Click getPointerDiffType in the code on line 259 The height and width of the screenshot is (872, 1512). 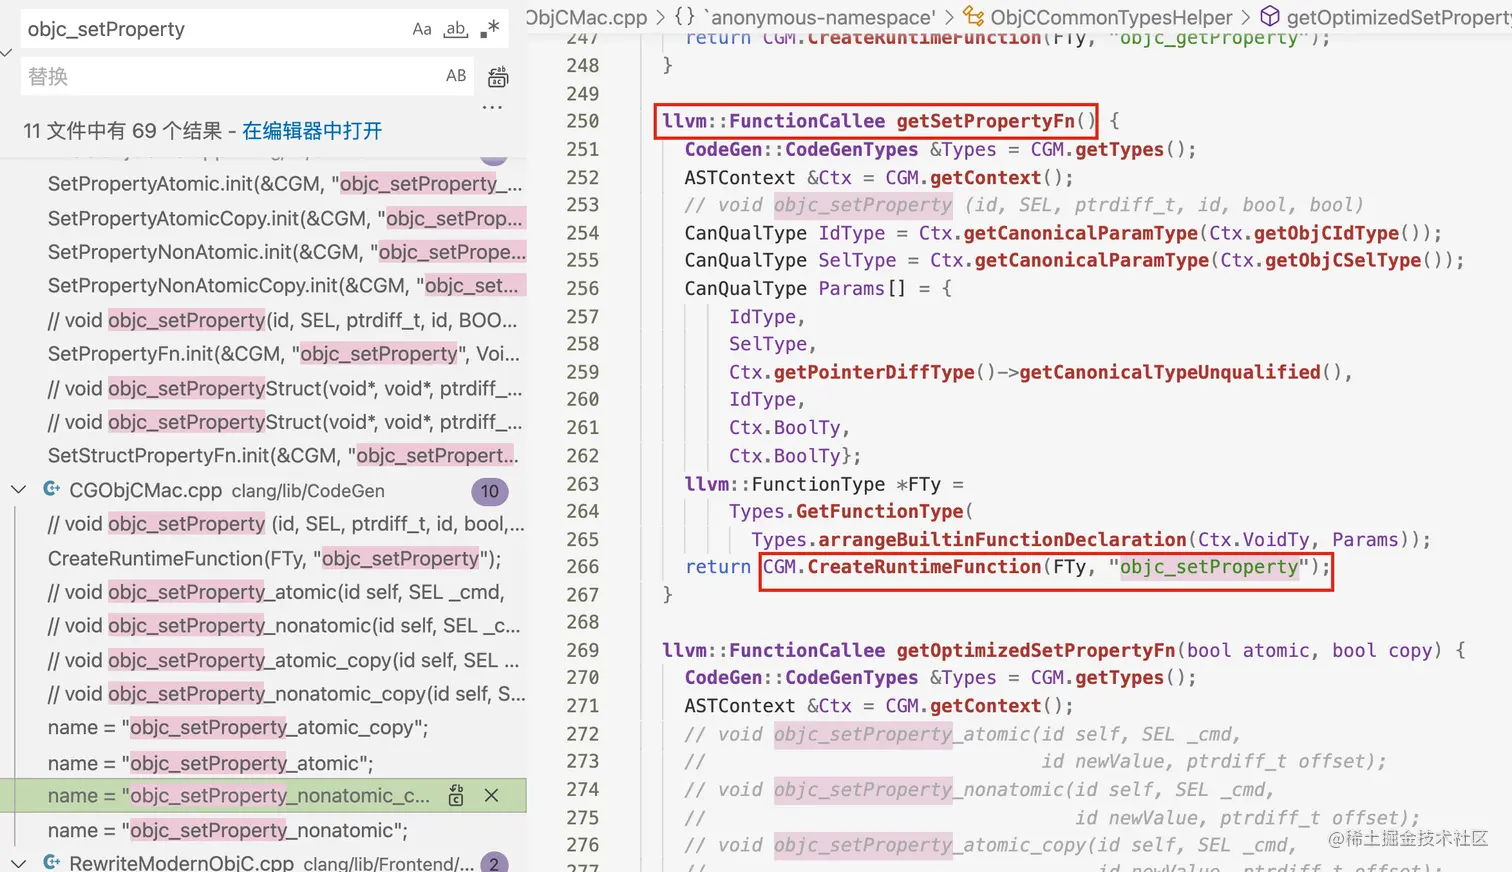point(874,372)
